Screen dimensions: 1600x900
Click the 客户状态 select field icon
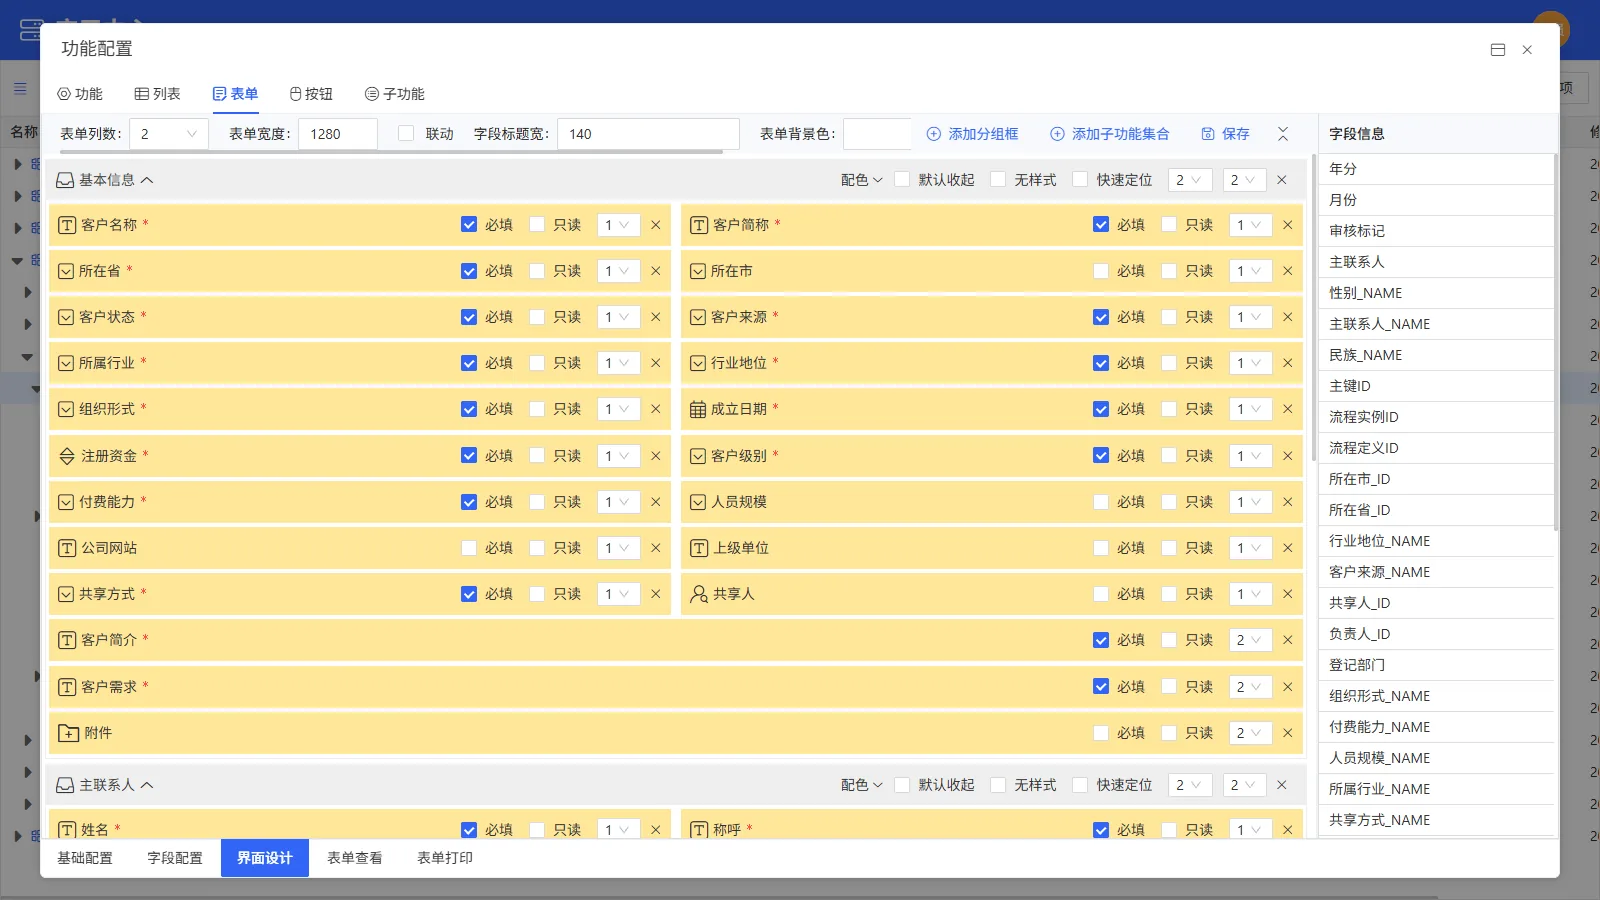(x=66, y=317)
